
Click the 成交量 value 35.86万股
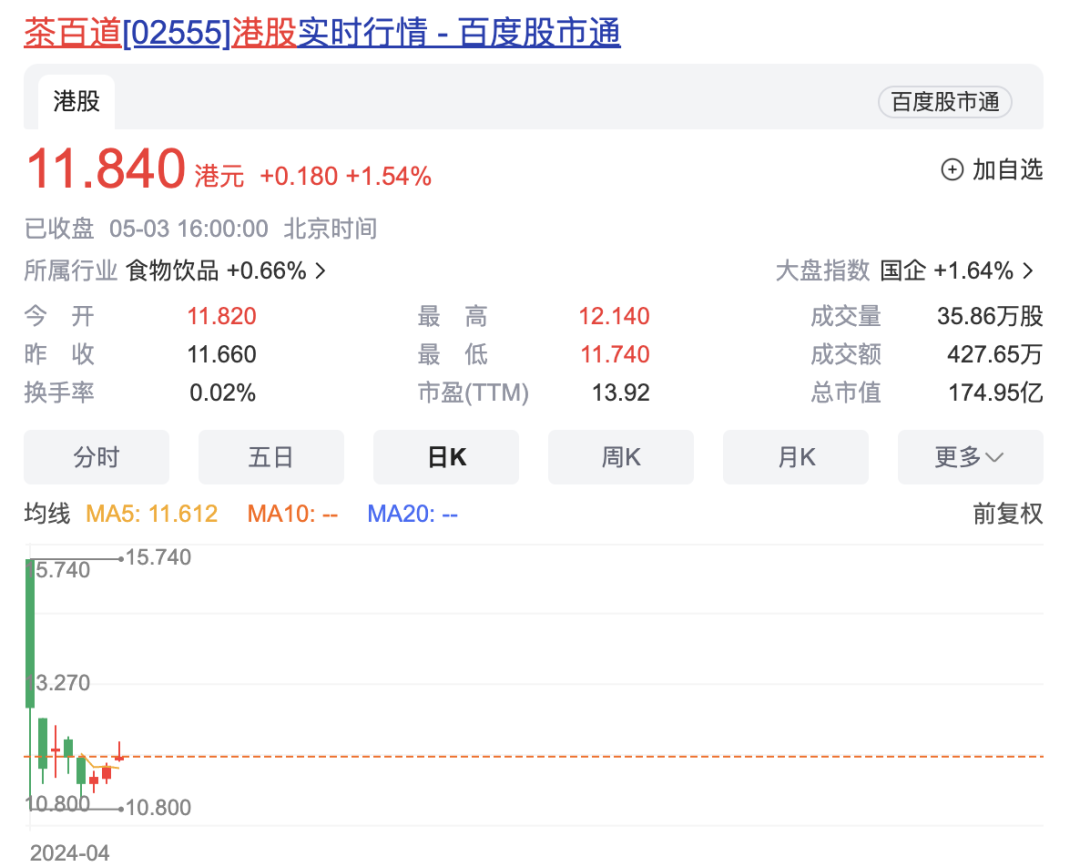[x=990, y=316]
